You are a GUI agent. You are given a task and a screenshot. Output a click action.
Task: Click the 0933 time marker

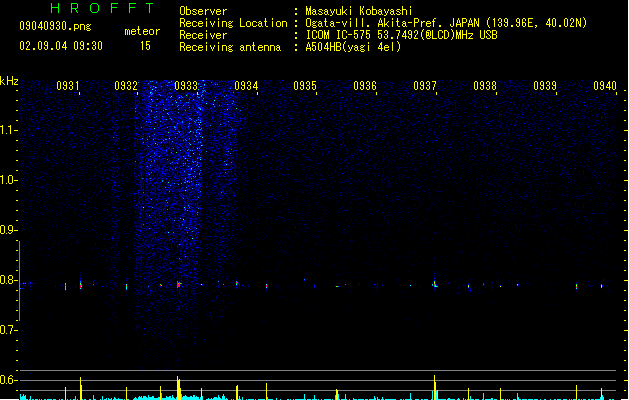coord(186,86)
